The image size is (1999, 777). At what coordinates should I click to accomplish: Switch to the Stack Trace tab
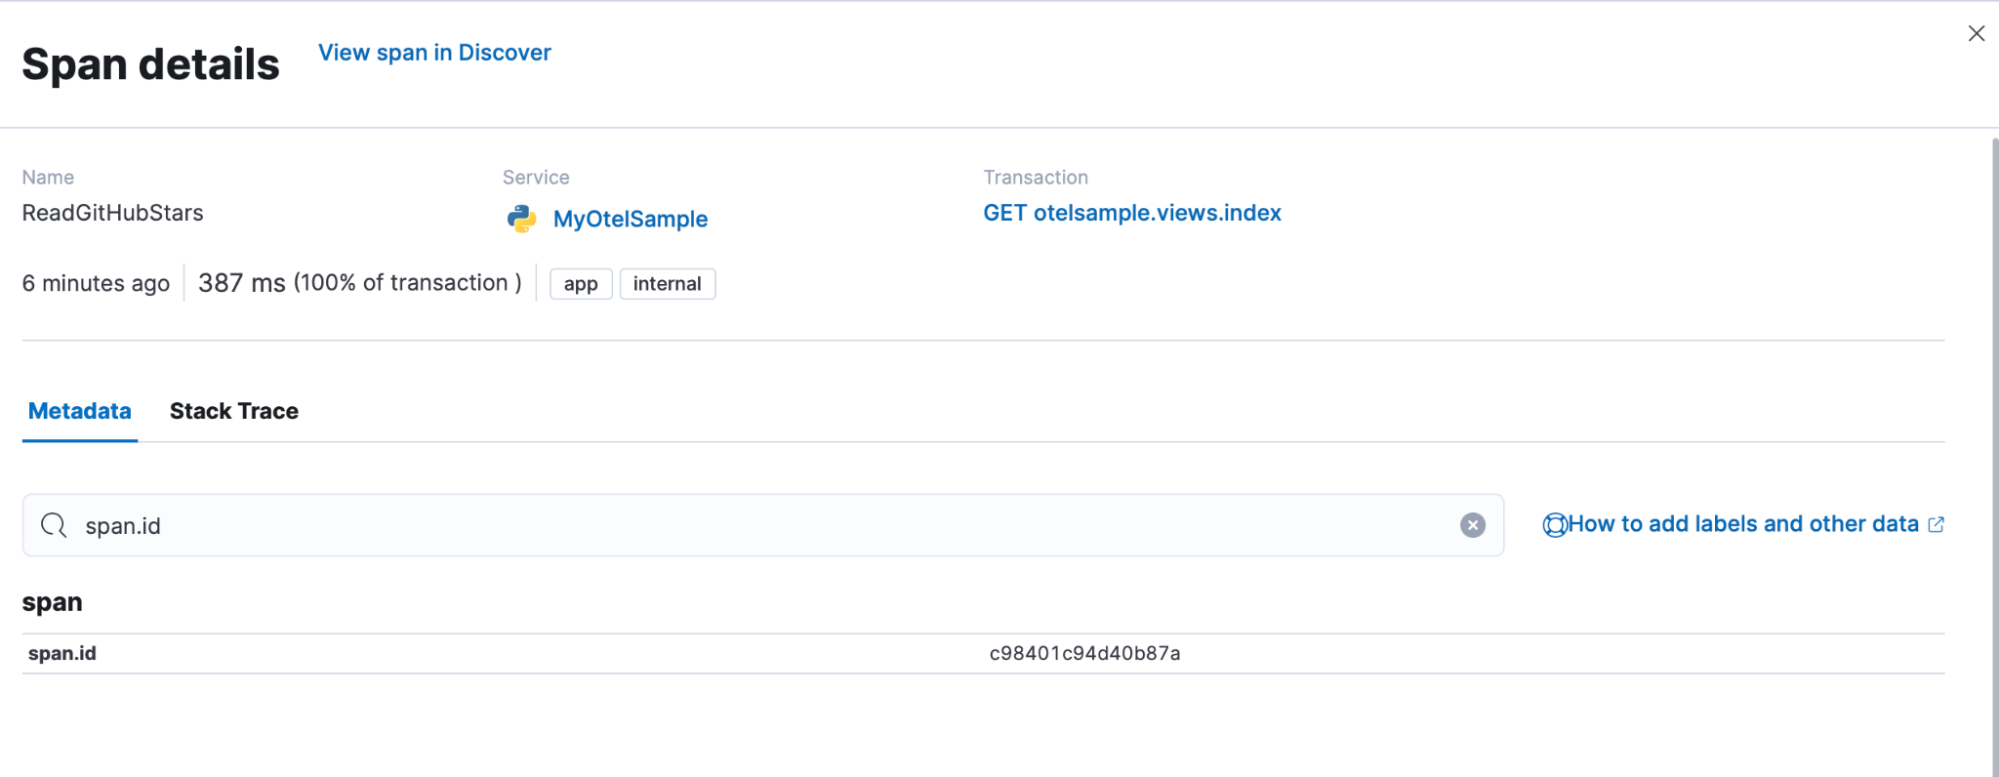[x=234, y=411]
